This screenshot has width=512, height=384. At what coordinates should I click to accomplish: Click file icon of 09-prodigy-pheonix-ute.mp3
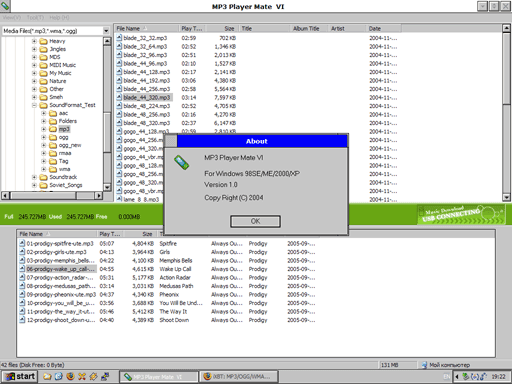click(22, 294)
